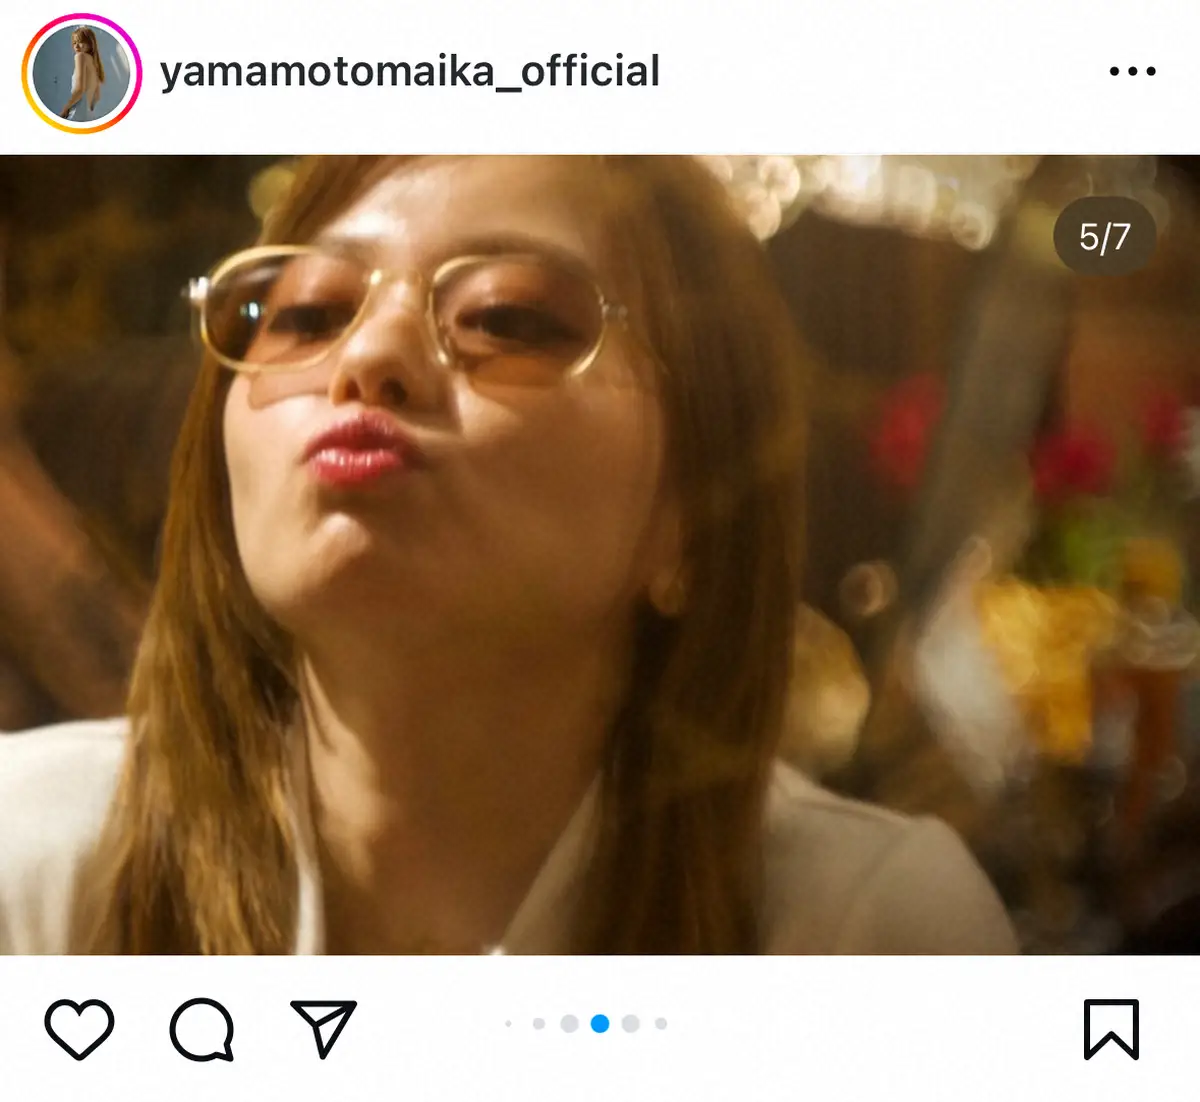The image size is (1200, 1102).
Task: View story via the ringed profile picture
Action: [x=81, y=73]
